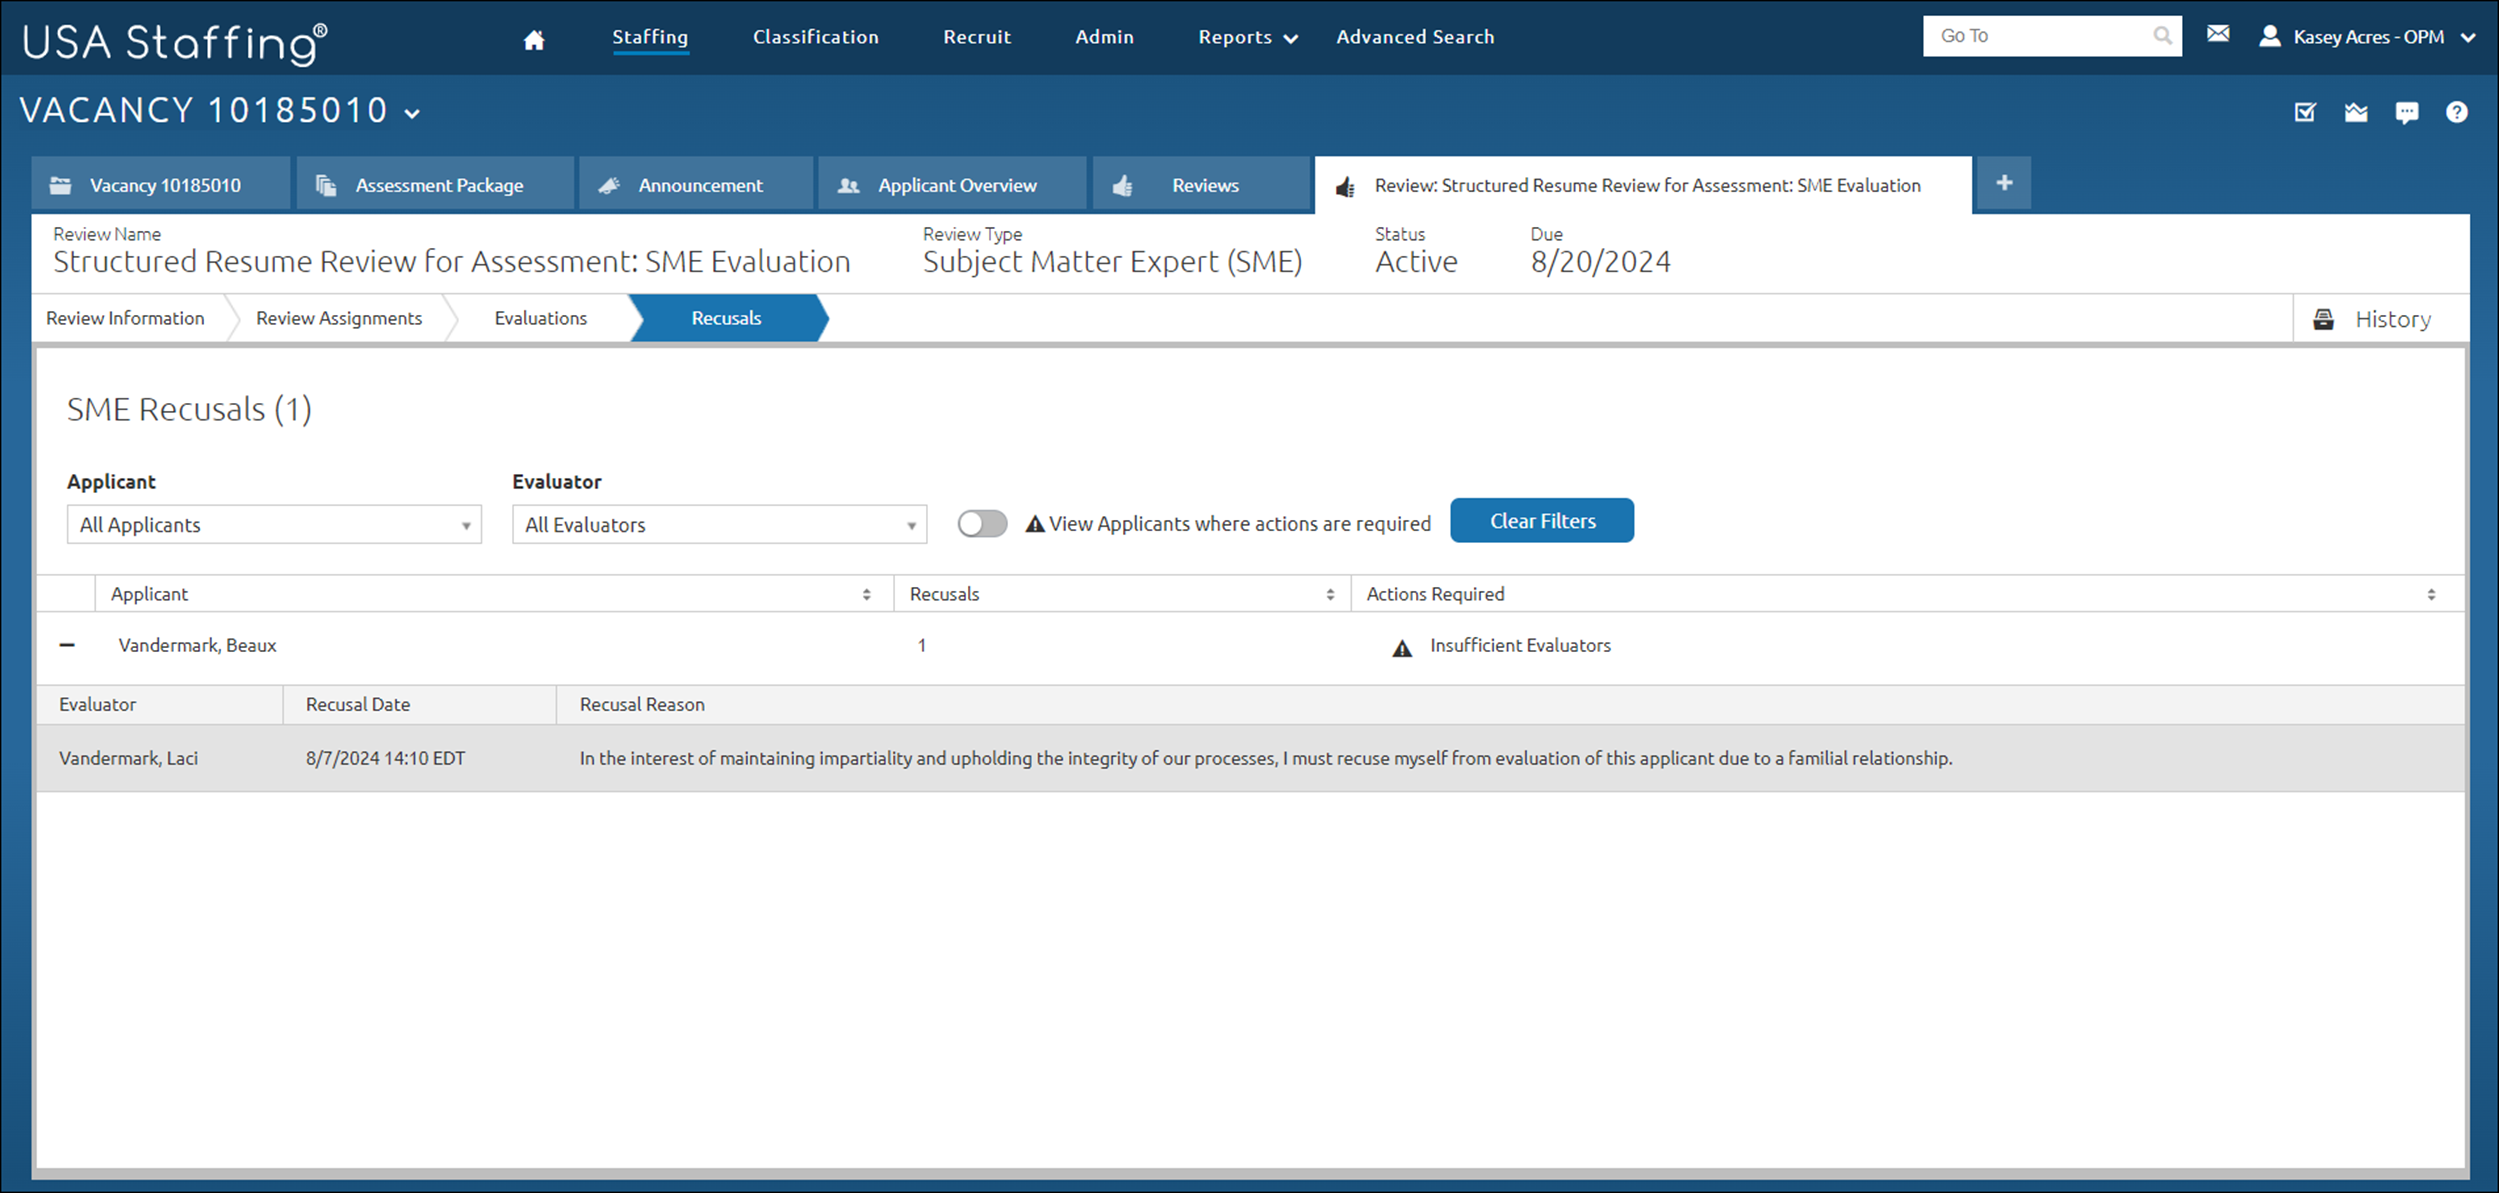Collapse the Vandermark, Beaux row
This screenshot has height=1193, width=2499.
point(67,645)
